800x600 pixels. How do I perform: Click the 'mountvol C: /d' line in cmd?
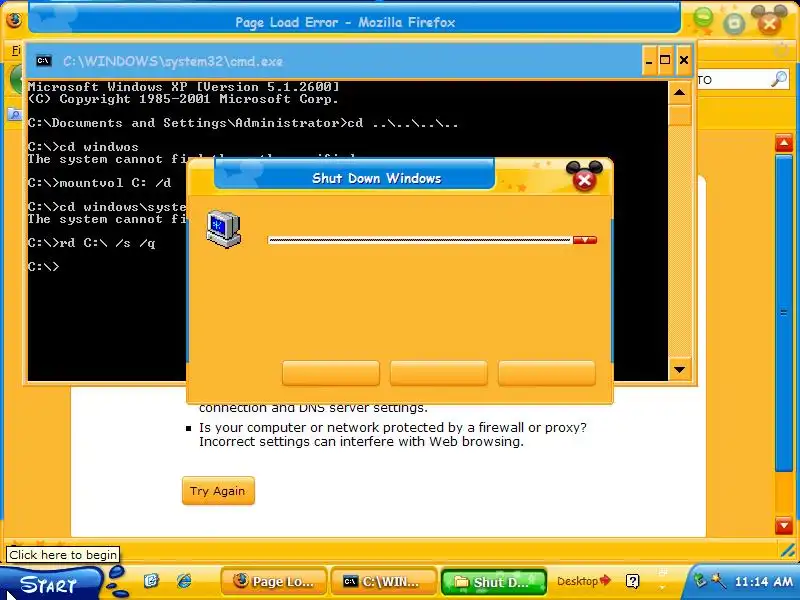click(99, 183)
